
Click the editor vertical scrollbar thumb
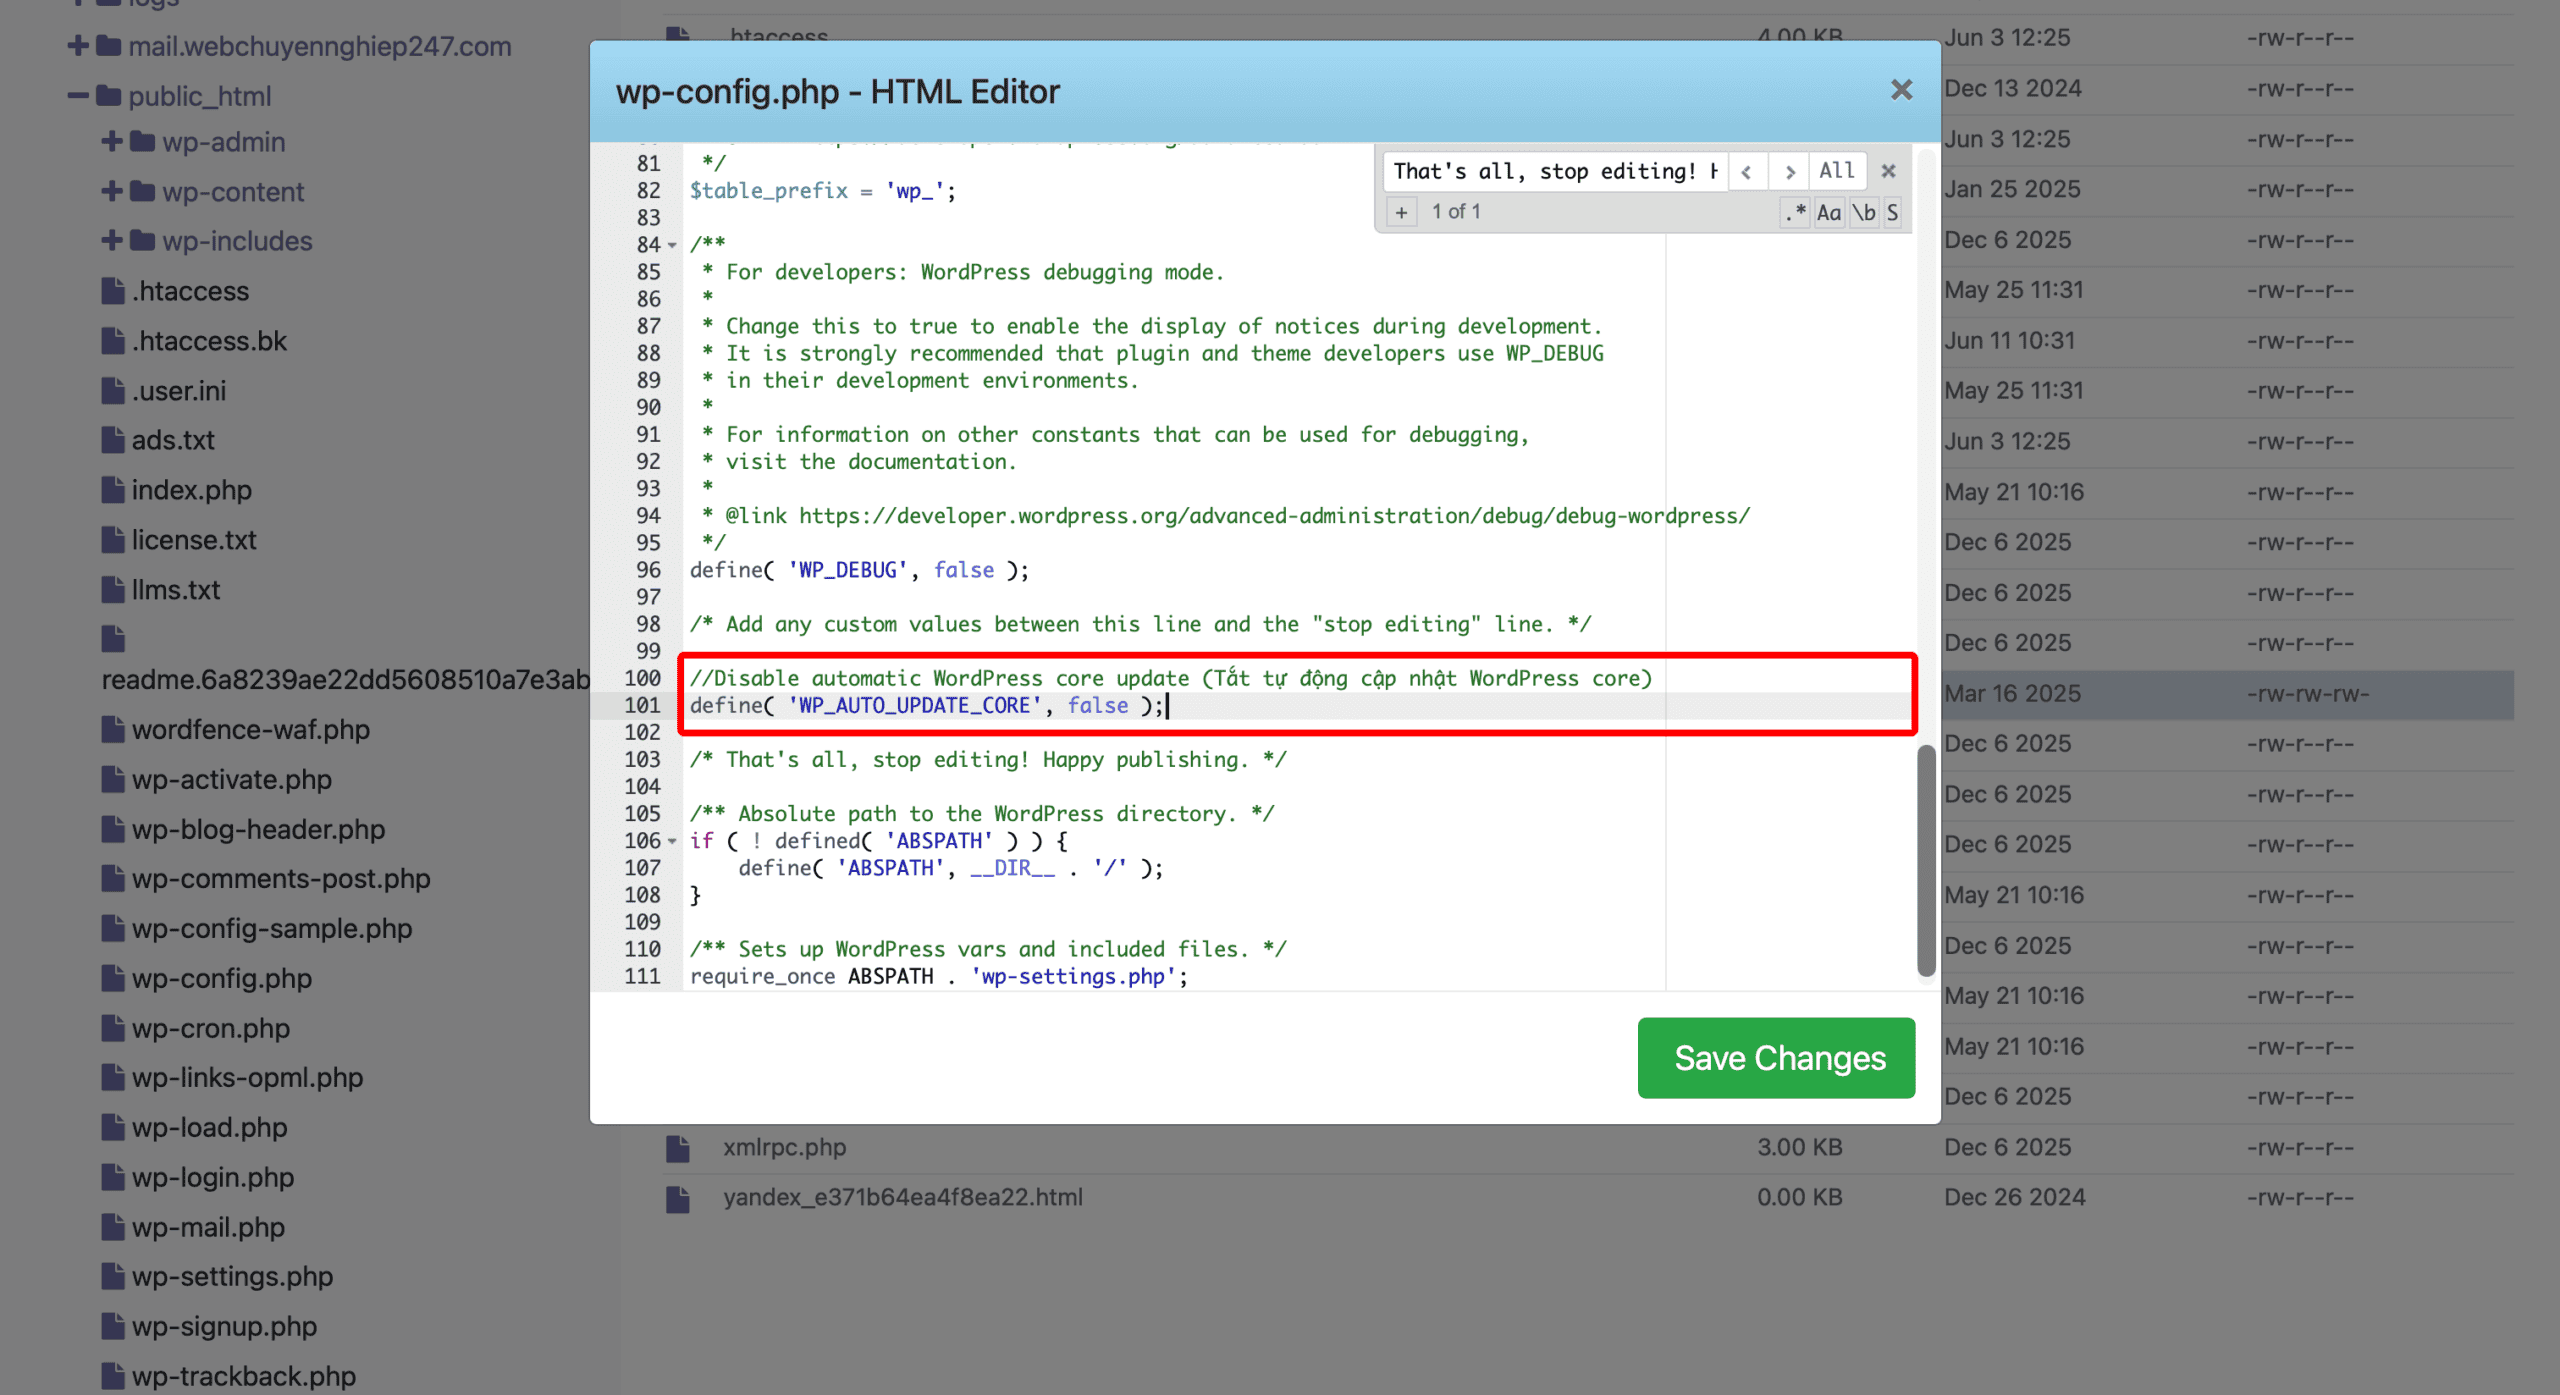point(1926,860)
